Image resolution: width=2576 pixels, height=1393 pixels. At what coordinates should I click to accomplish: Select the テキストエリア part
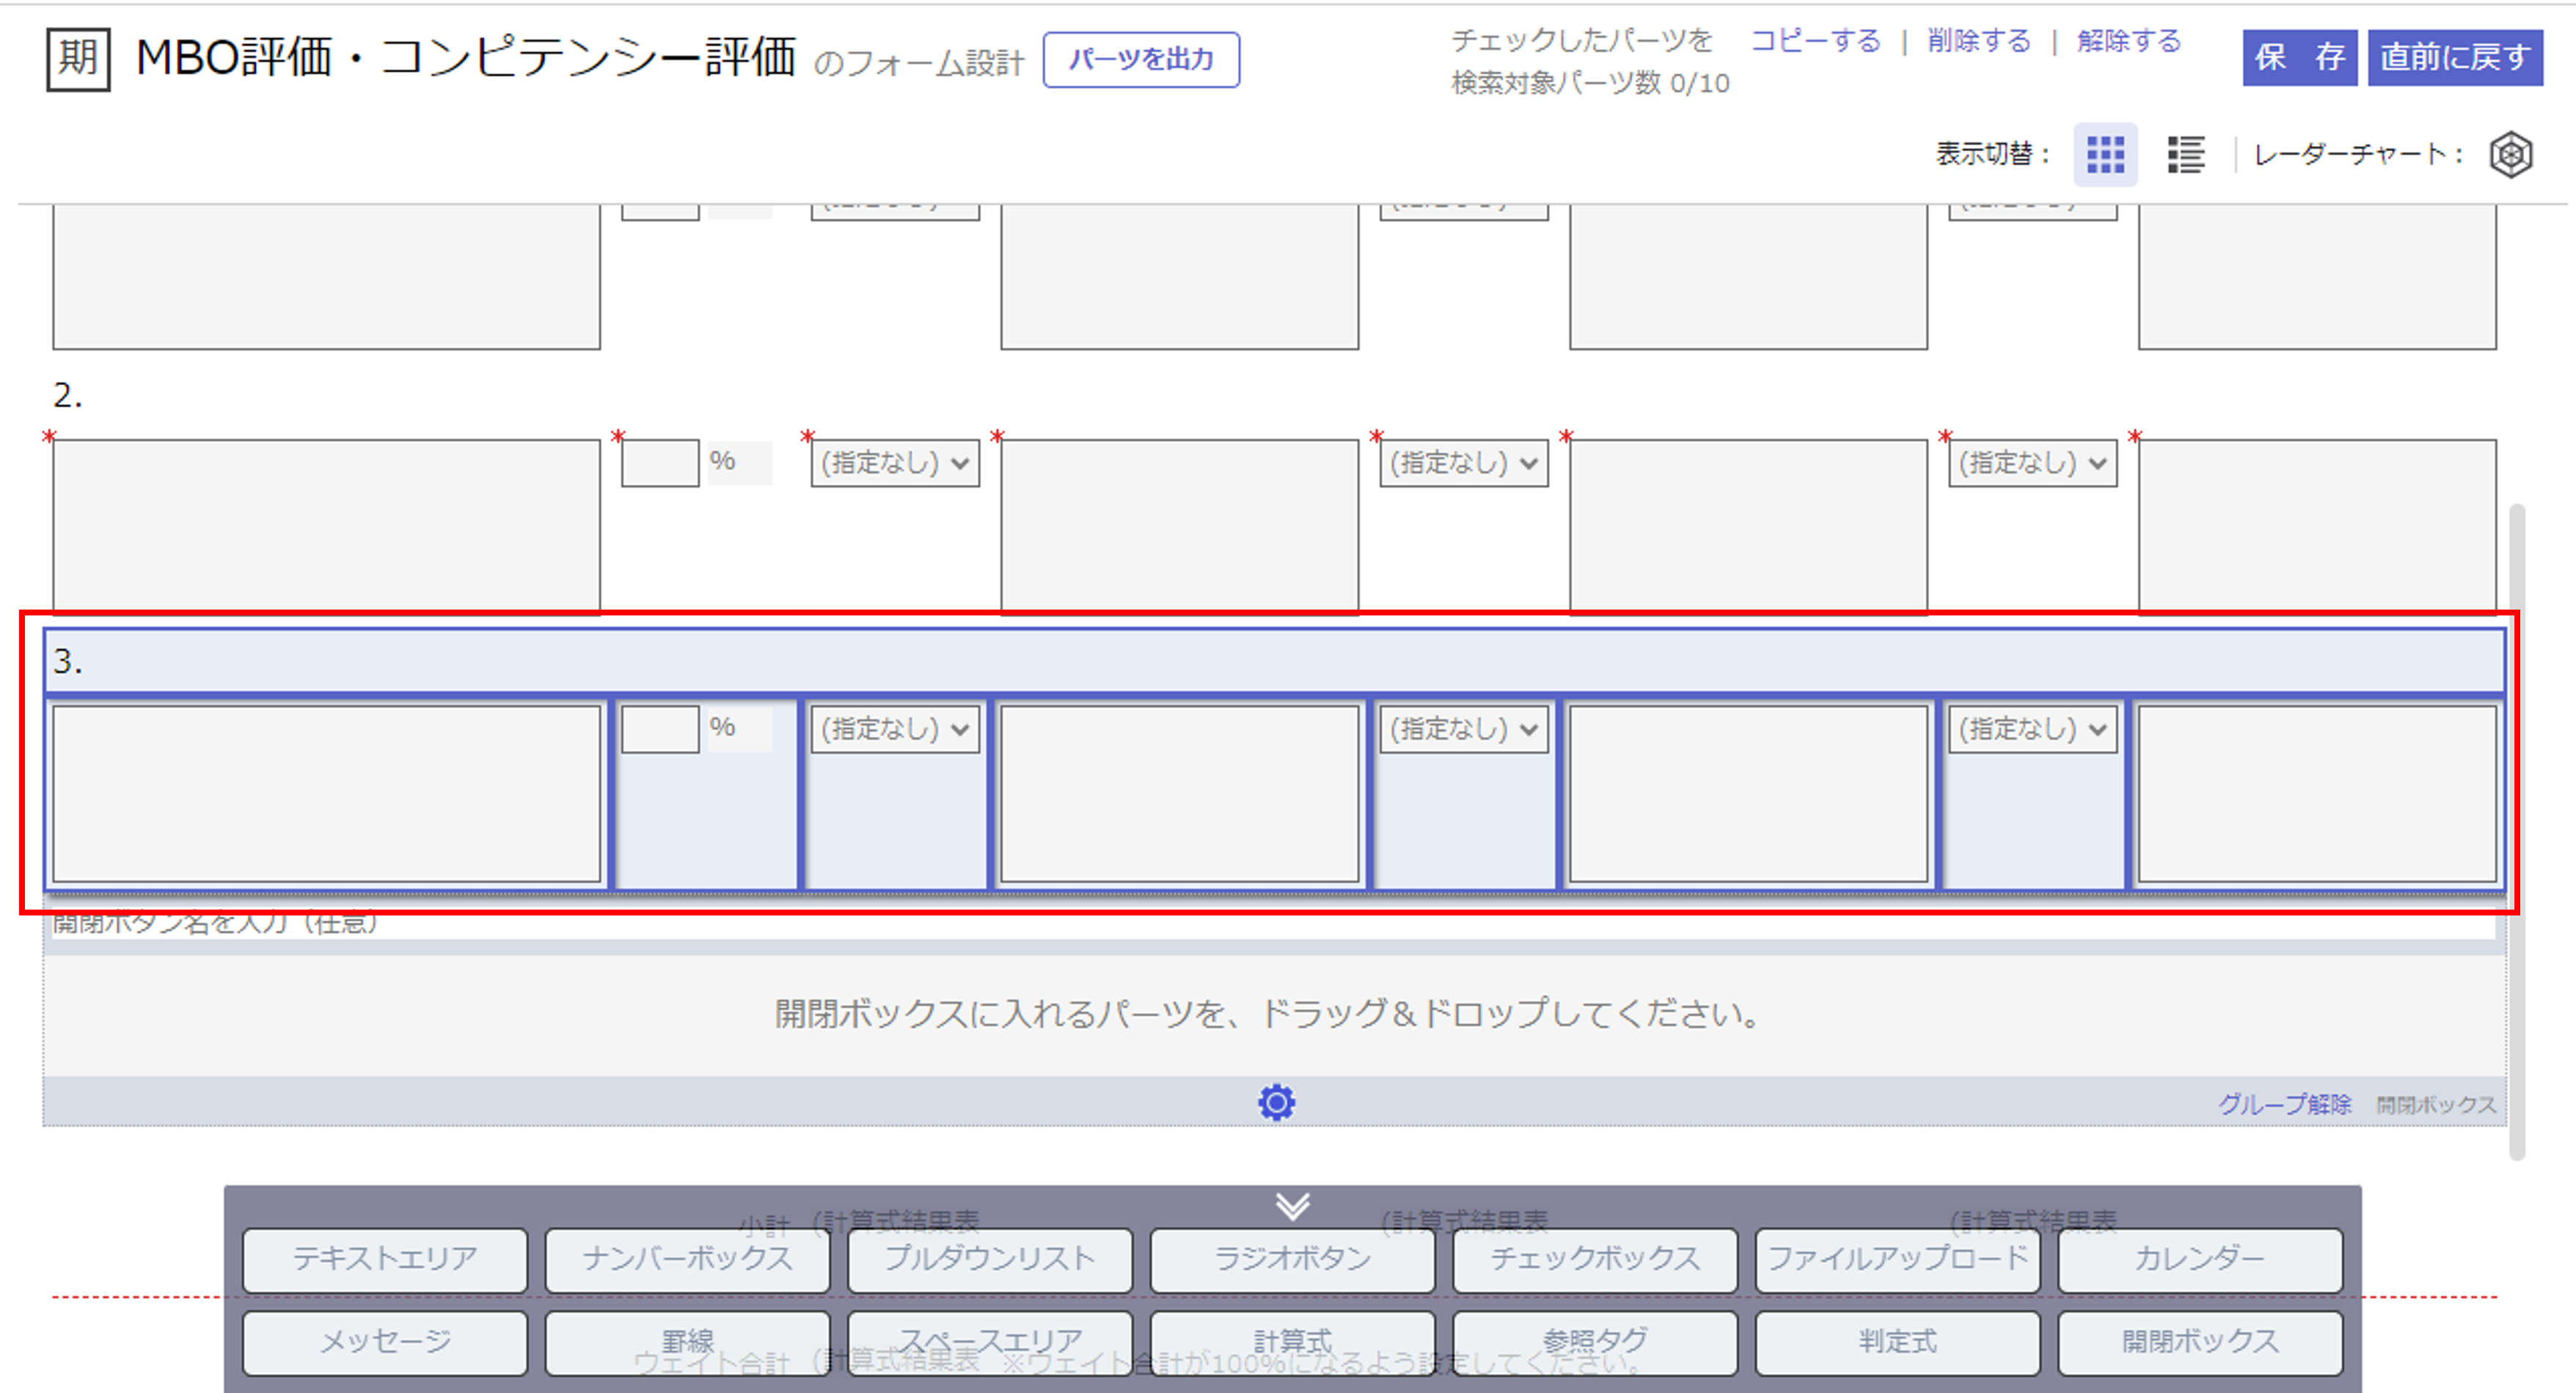pos(384,1259)
